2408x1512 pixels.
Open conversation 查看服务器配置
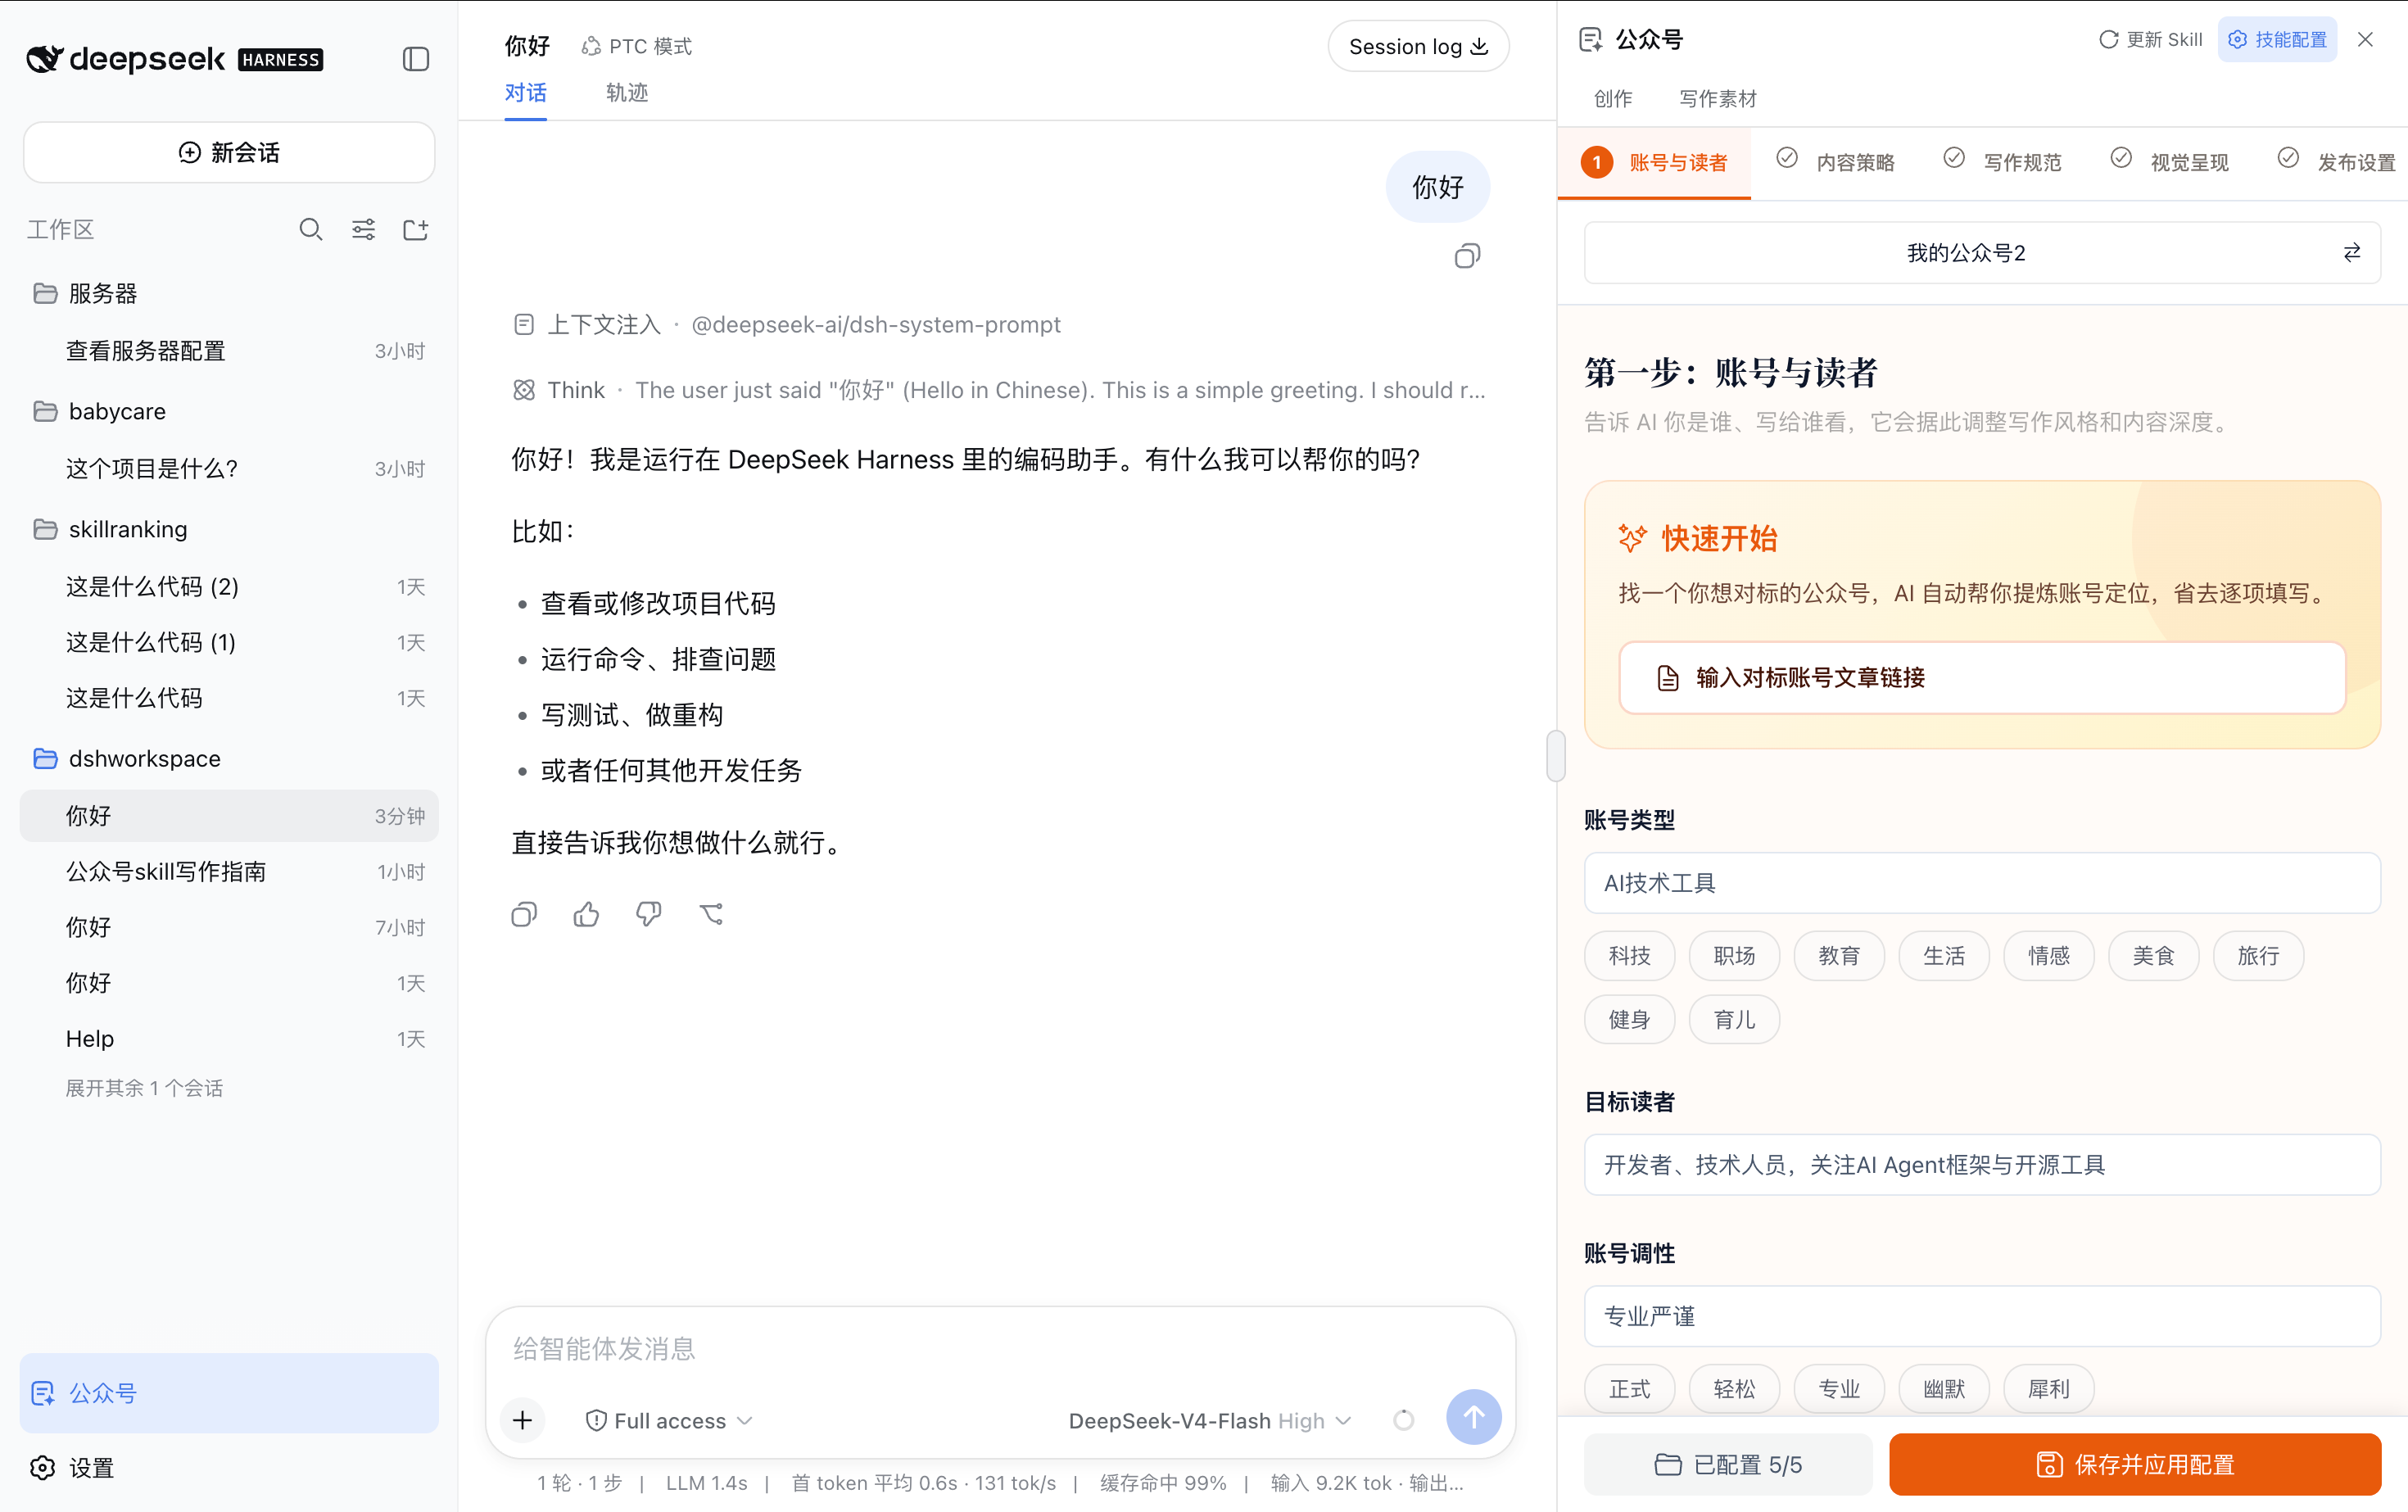(229, 351)
